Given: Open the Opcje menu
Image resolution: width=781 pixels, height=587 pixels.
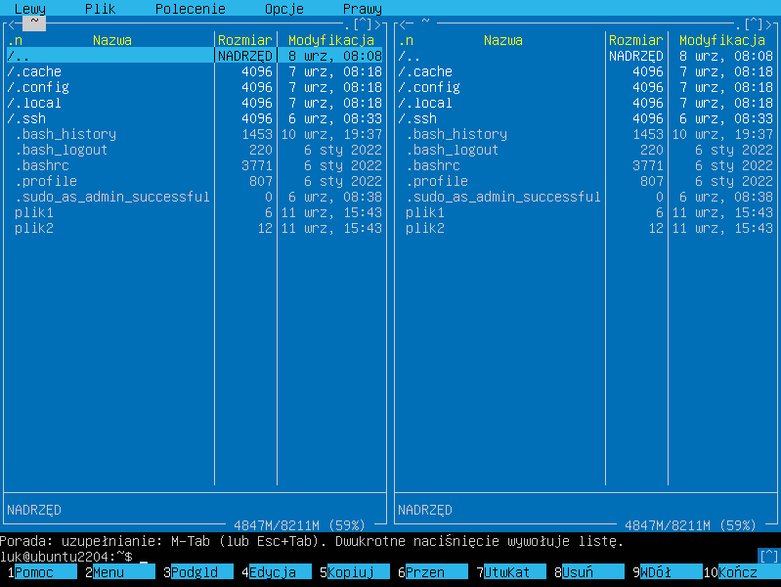Looking at the screenshot, I should tap(284, 8).
